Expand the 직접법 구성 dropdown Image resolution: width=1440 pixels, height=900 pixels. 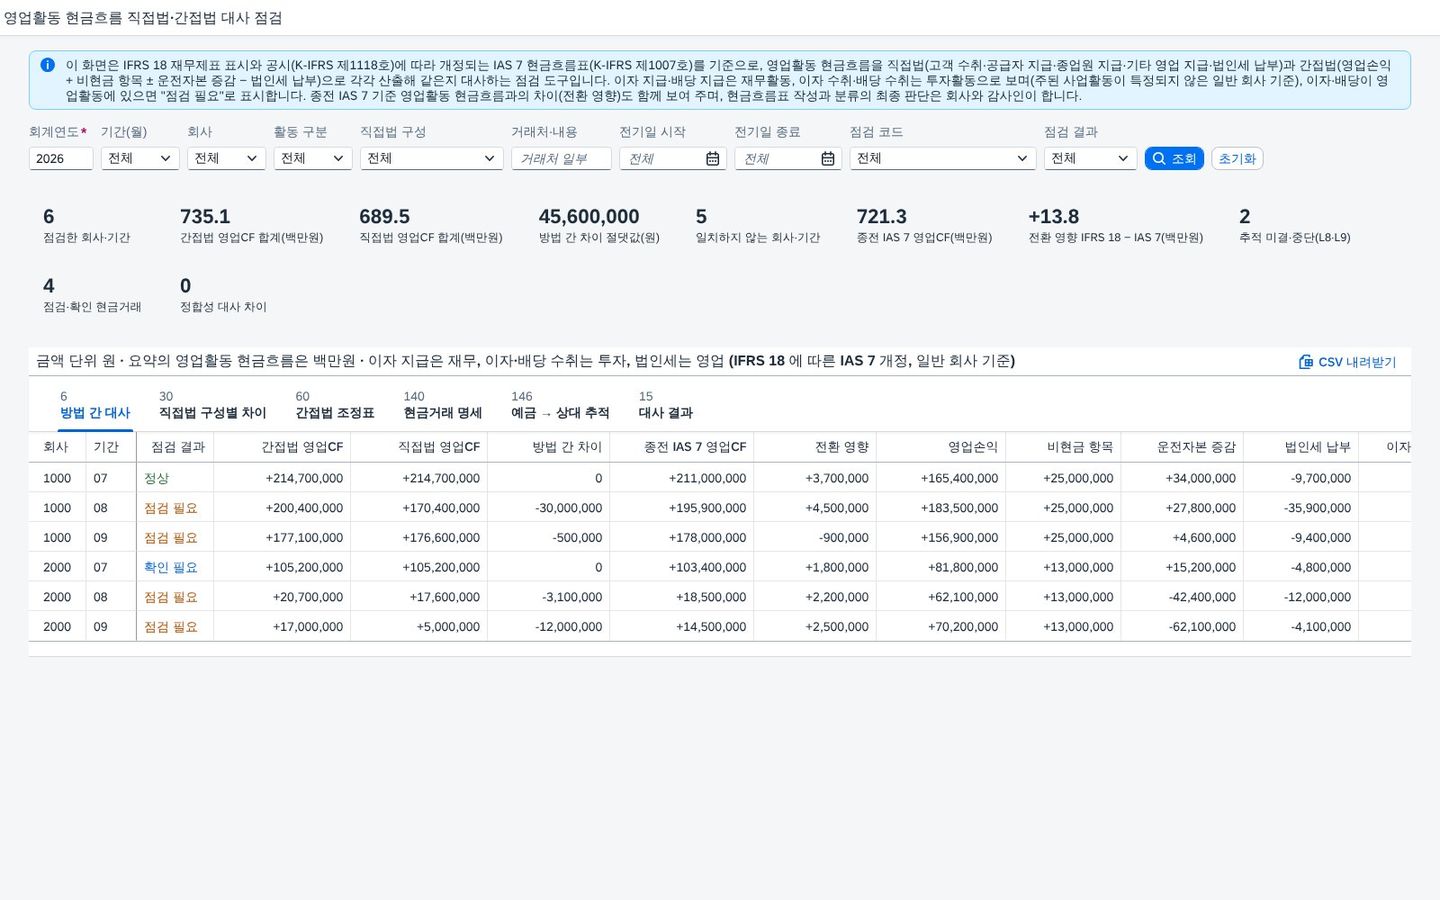pyautogui.click(x=431, y=159)
